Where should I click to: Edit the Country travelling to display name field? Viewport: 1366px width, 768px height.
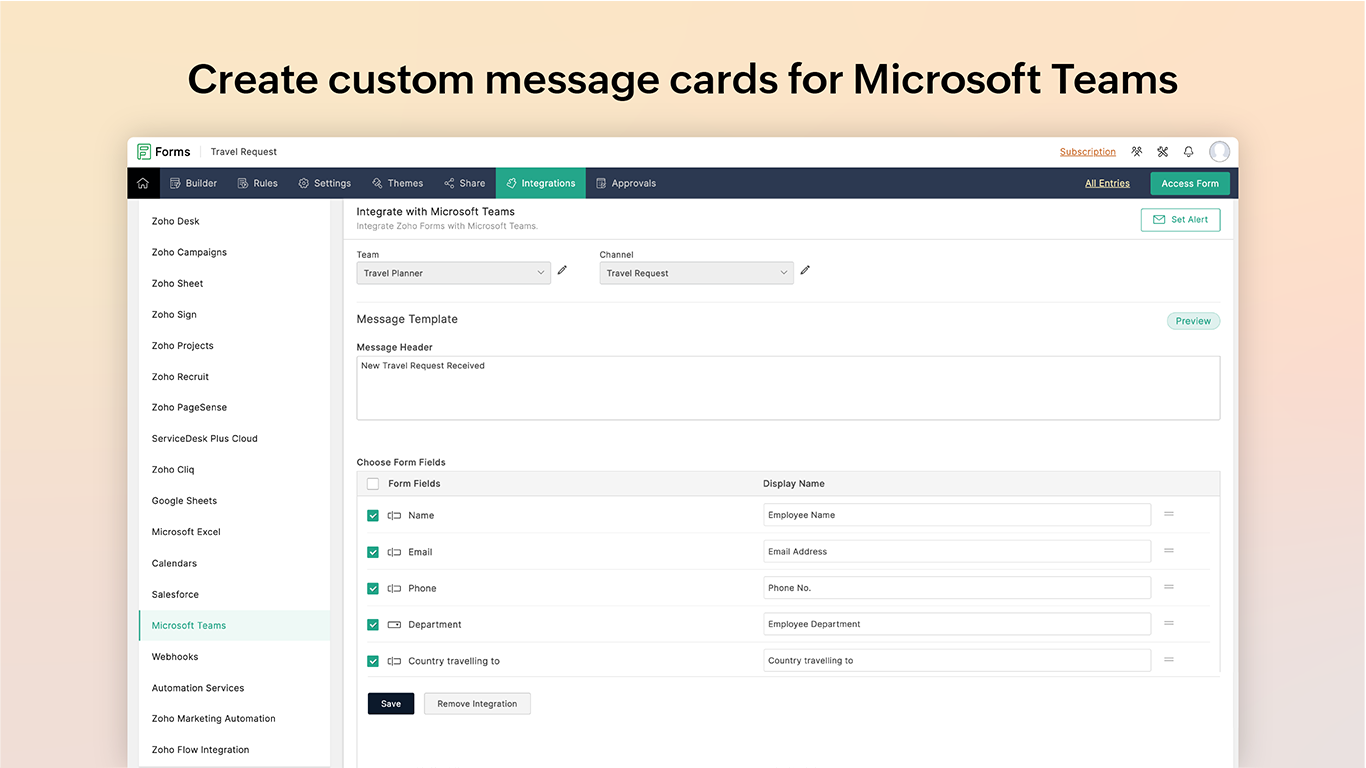(957, 660)
